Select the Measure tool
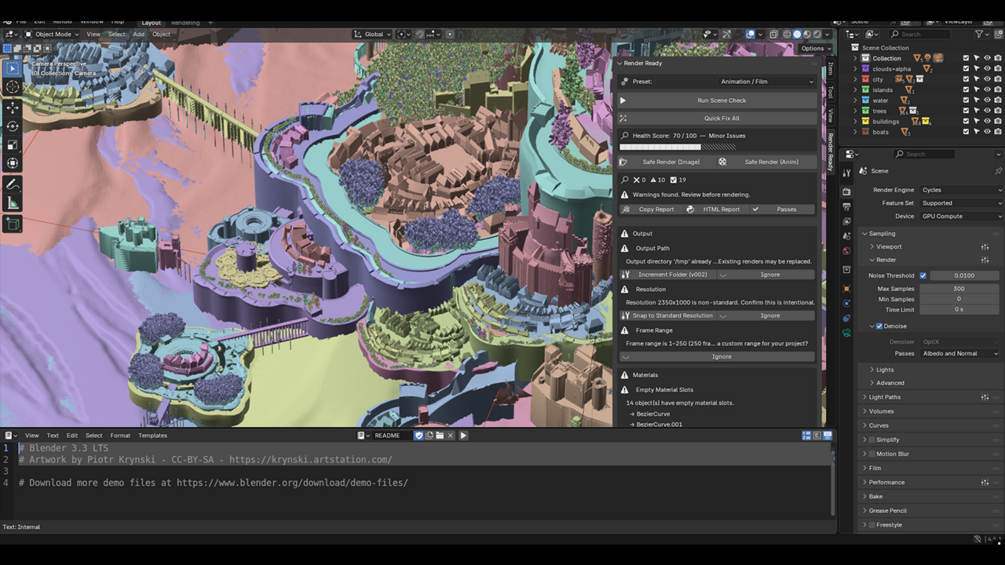Viewport: 1005px width, 565px height. (x=12, y=204)
